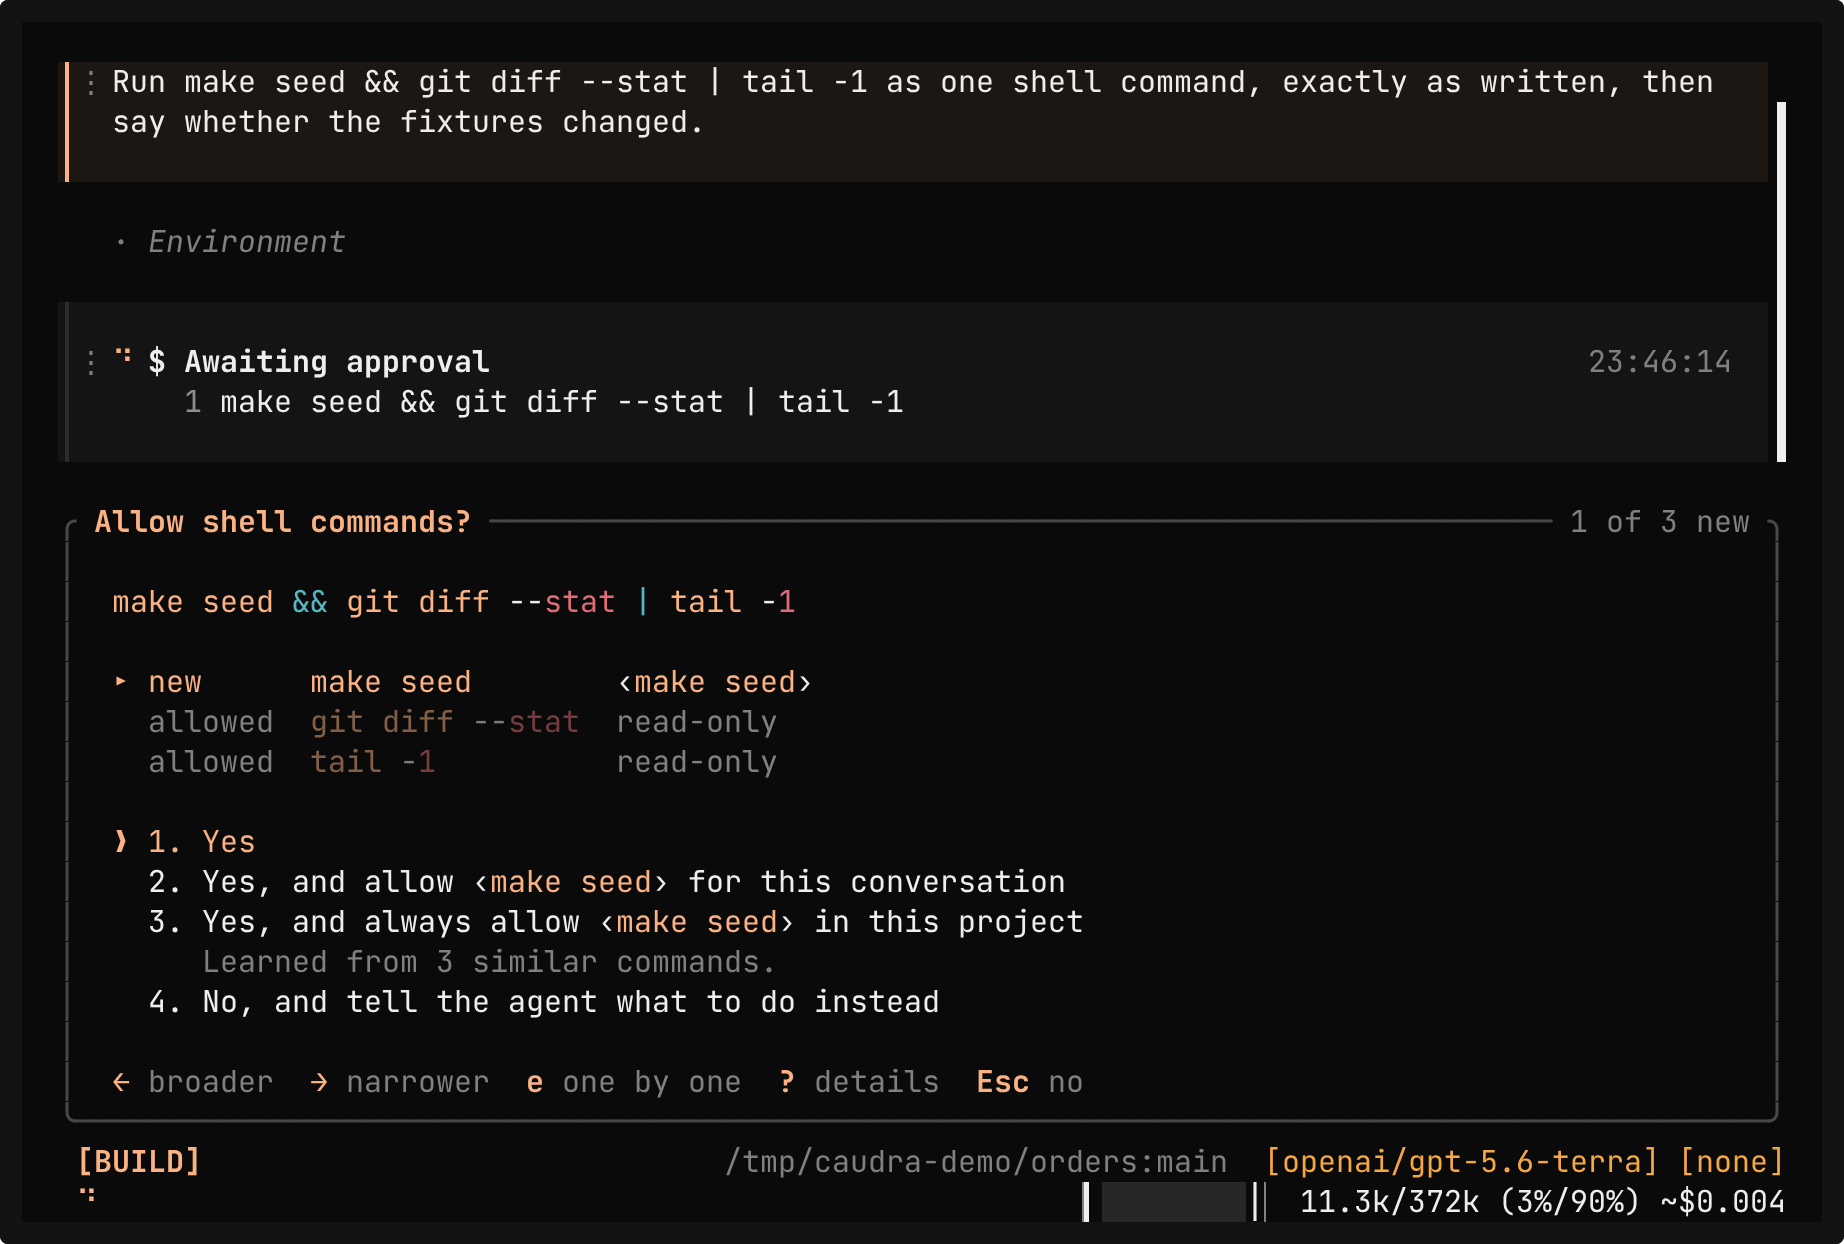Click the left arrow broader hint

pyautogui.click(x=193, y=1082)
